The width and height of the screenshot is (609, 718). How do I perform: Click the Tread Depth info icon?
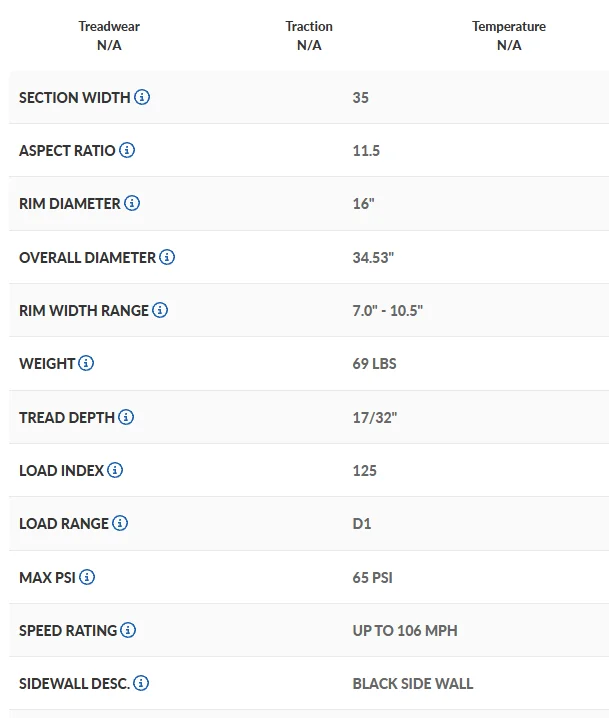[x=126, y=417]
